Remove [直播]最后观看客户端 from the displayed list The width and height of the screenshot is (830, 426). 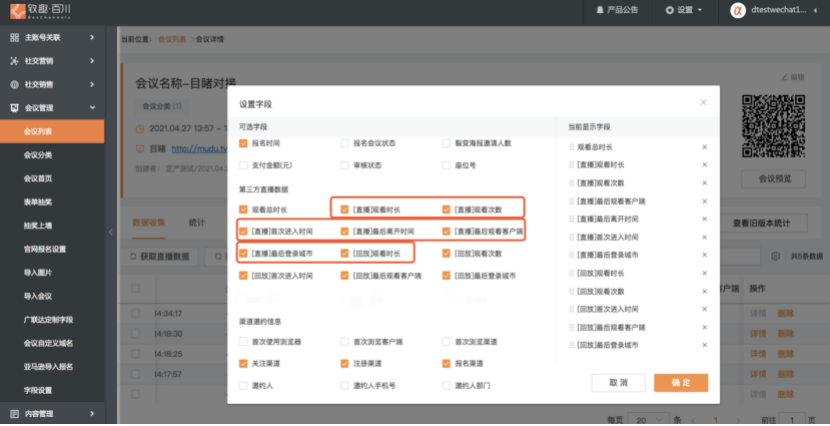coord(705,201)
